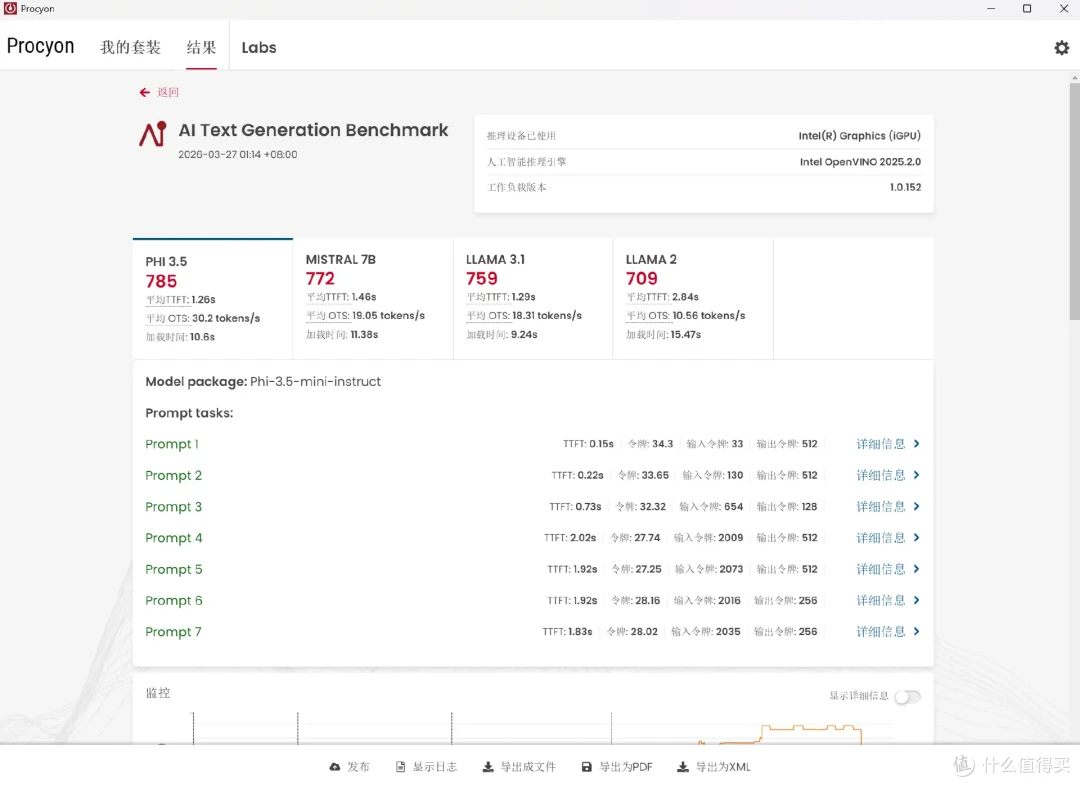Click the 导出为PDF button

617,767
